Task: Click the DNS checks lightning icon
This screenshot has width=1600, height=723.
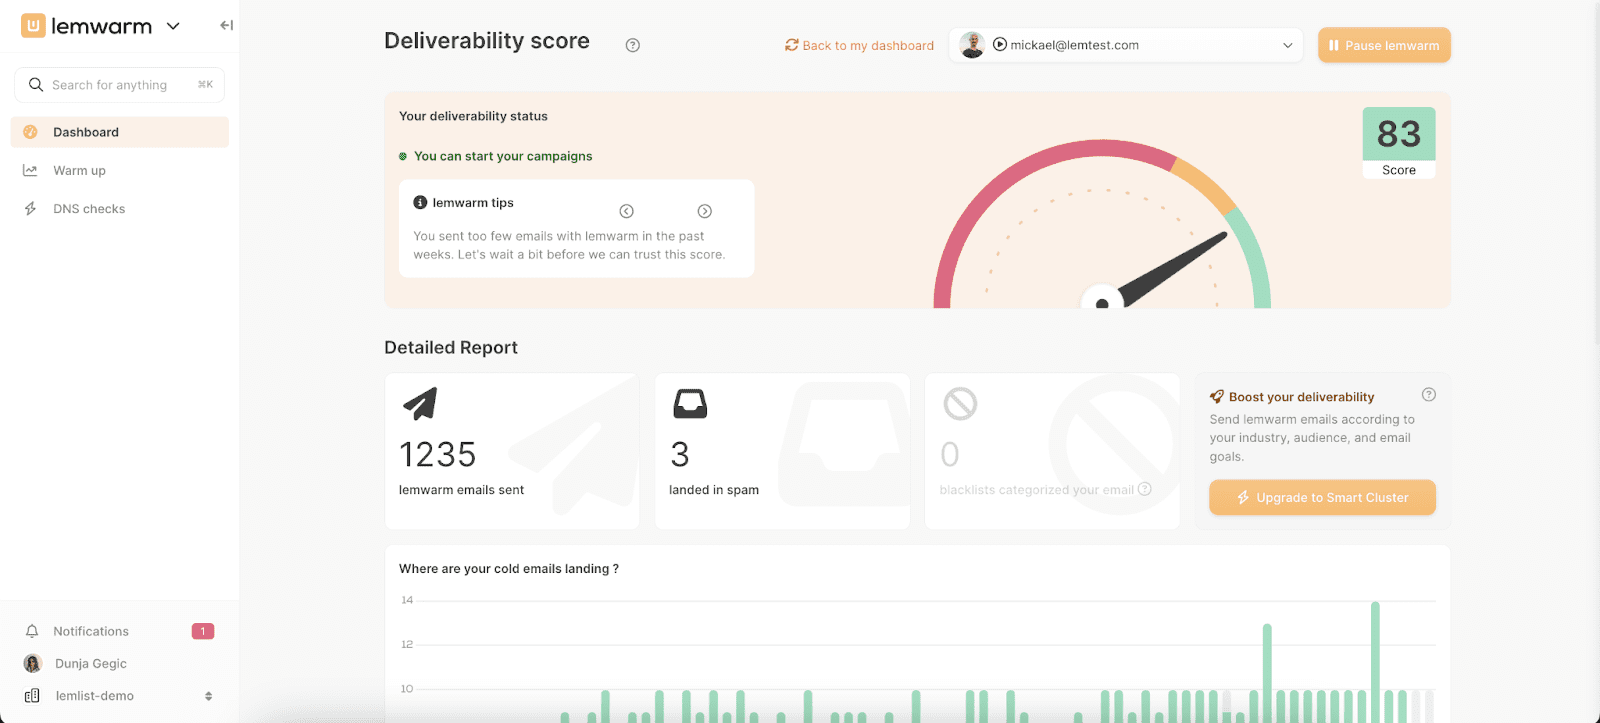Action: 31,209
